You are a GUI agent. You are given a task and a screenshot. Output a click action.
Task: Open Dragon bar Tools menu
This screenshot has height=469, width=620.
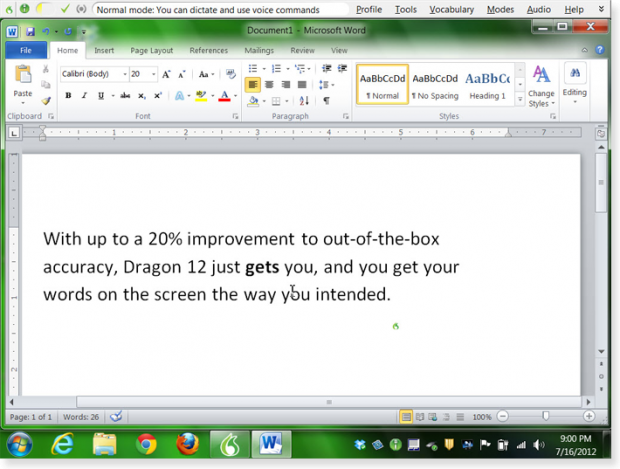pyautogui.click(x=406, y=9)
